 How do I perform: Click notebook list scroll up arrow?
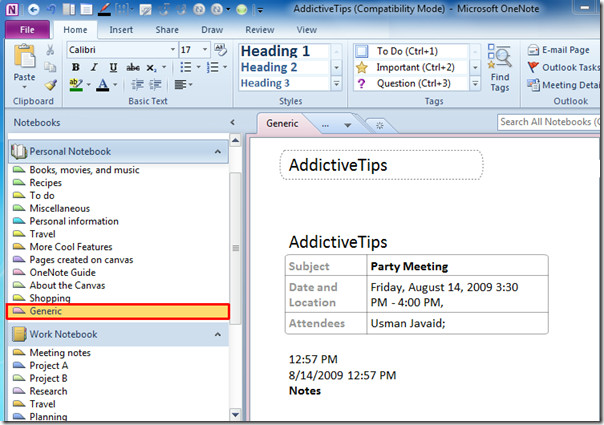click(x=235, y=140)
